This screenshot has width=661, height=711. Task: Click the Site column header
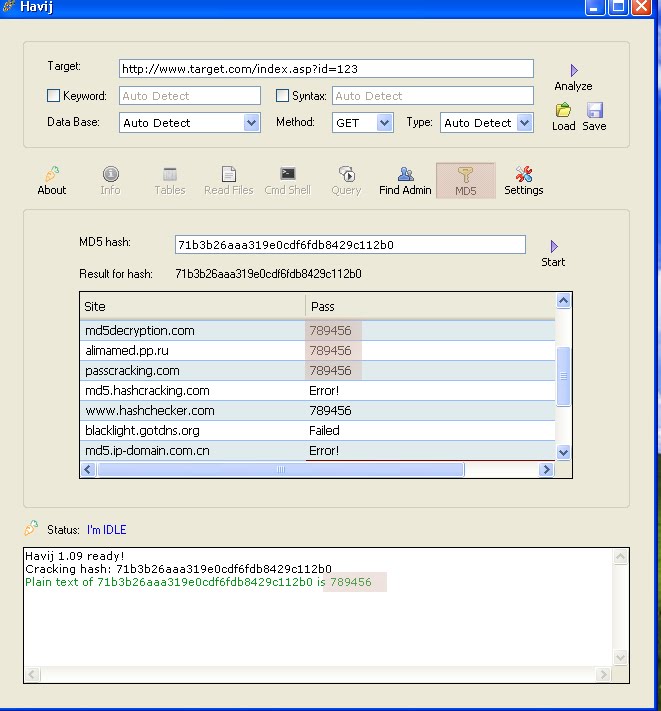[193, 307]
